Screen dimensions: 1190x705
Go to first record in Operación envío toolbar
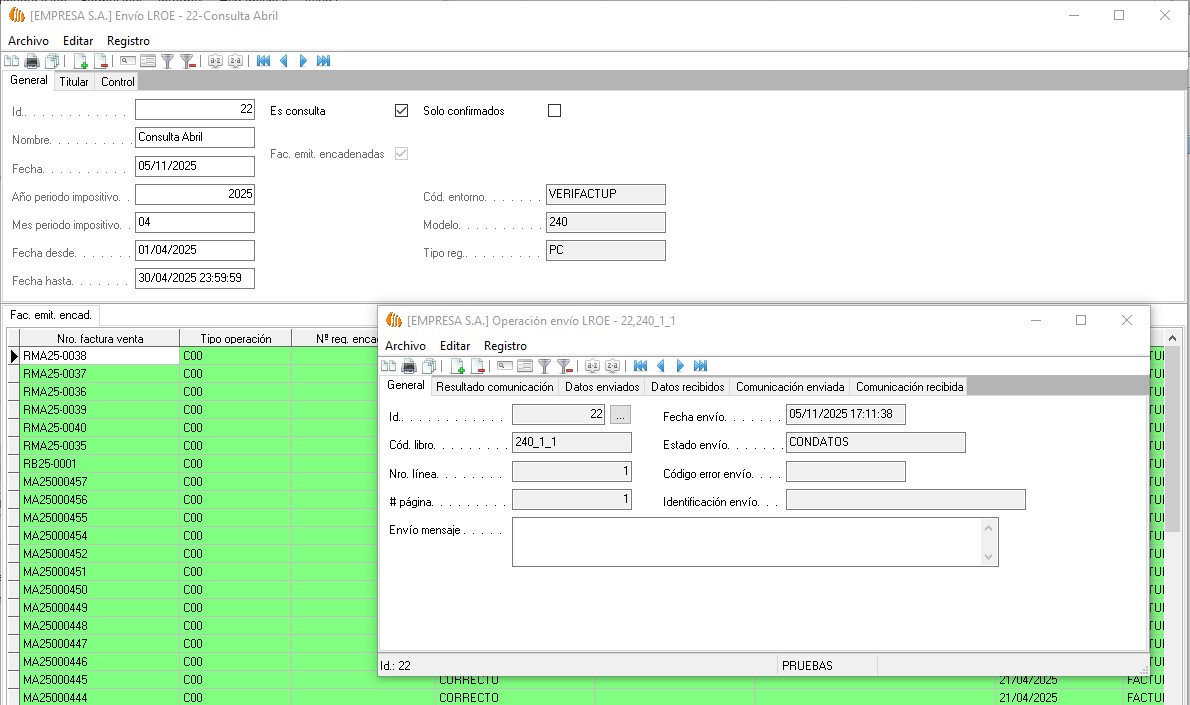pos(641,366)
